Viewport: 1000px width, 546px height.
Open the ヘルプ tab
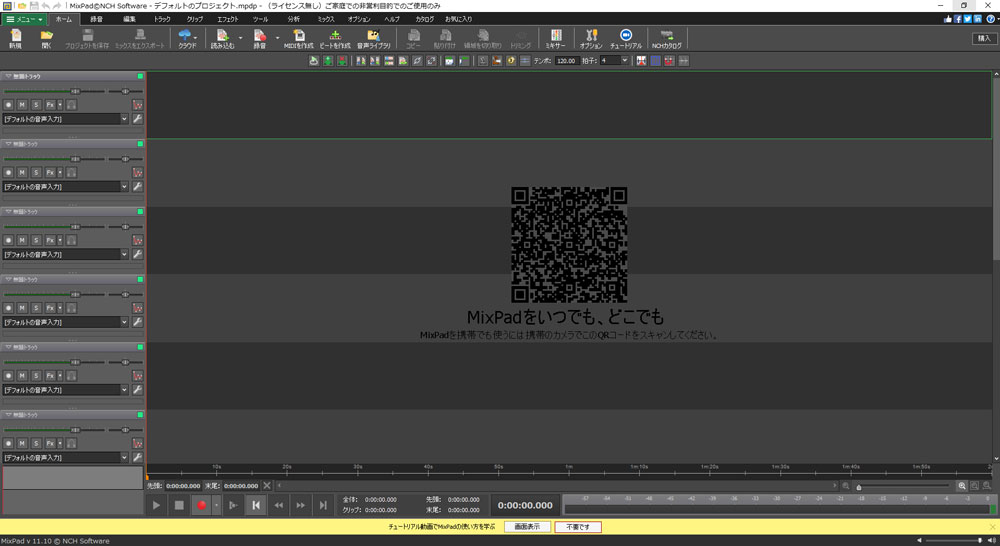click(x=392, y=19)
